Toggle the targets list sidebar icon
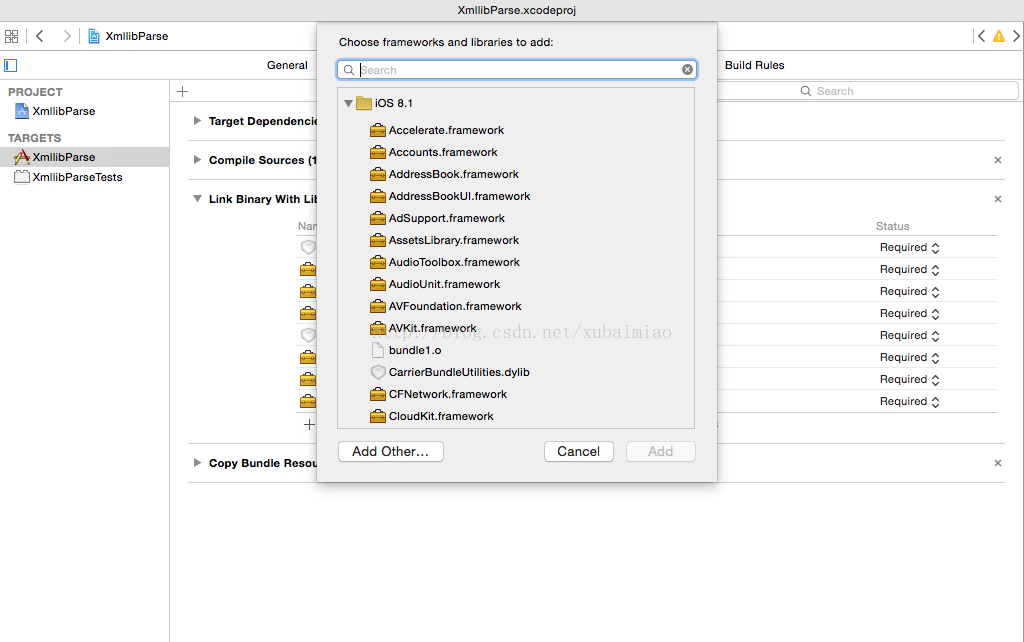Viewport: 1024px width, 642px height. 10,65
